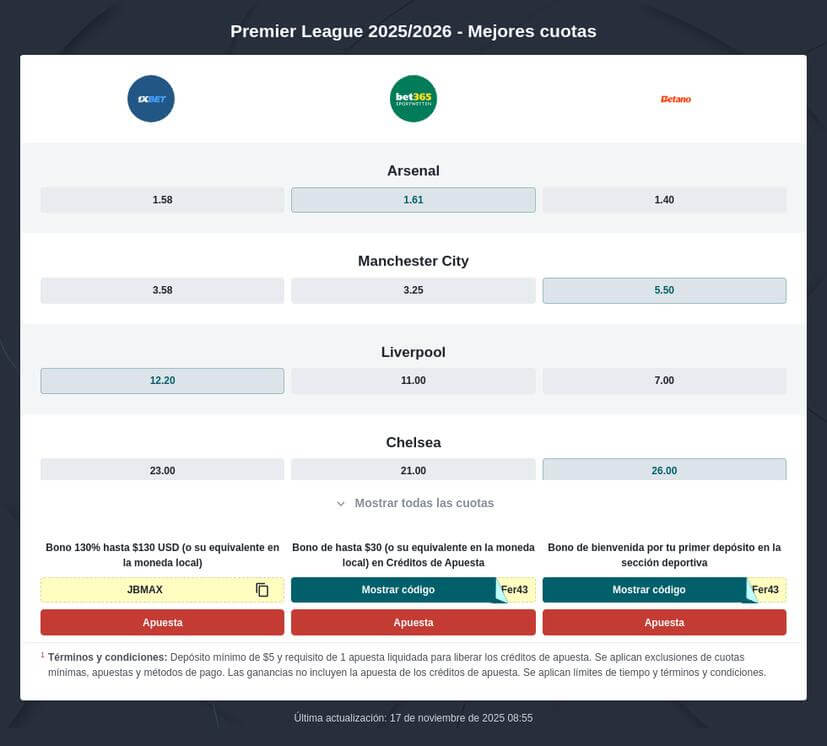The height and width of the screenshot is (746, 827).
Task: Select Arsenal's highlighted 1.61 odds
Action: (413, 199)
